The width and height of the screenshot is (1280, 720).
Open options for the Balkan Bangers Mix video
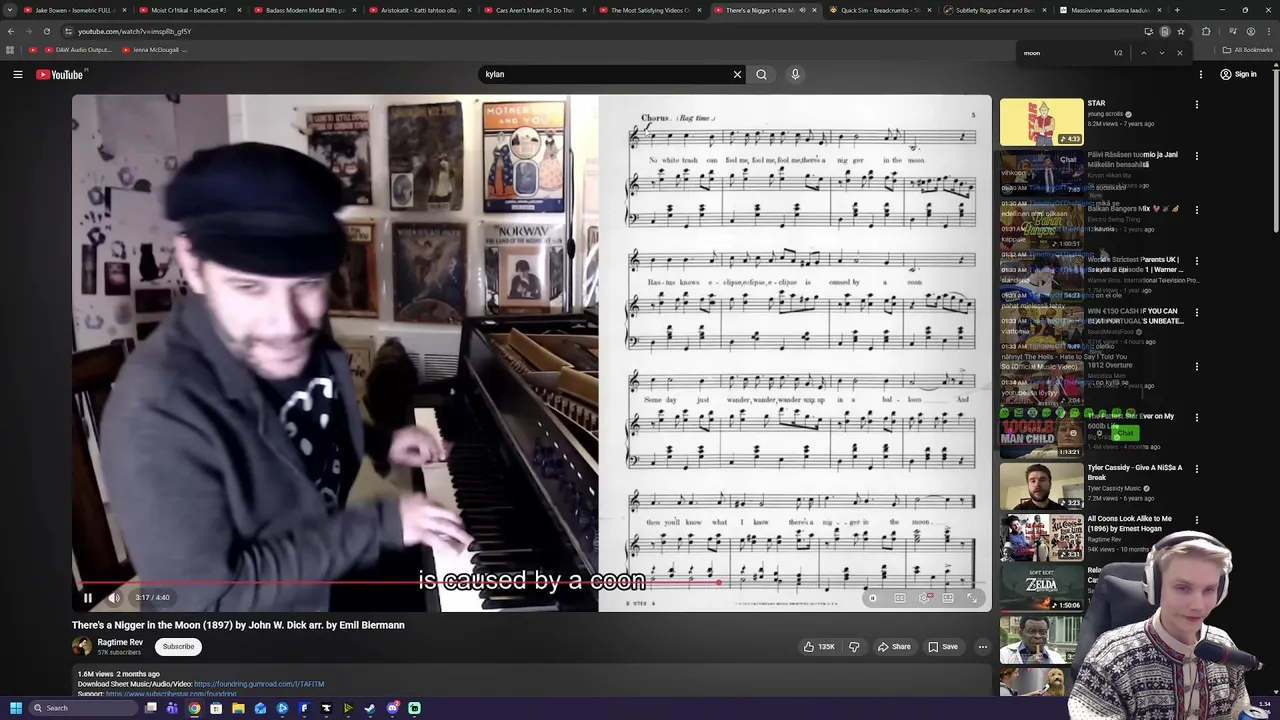(x=1197, y=210)
